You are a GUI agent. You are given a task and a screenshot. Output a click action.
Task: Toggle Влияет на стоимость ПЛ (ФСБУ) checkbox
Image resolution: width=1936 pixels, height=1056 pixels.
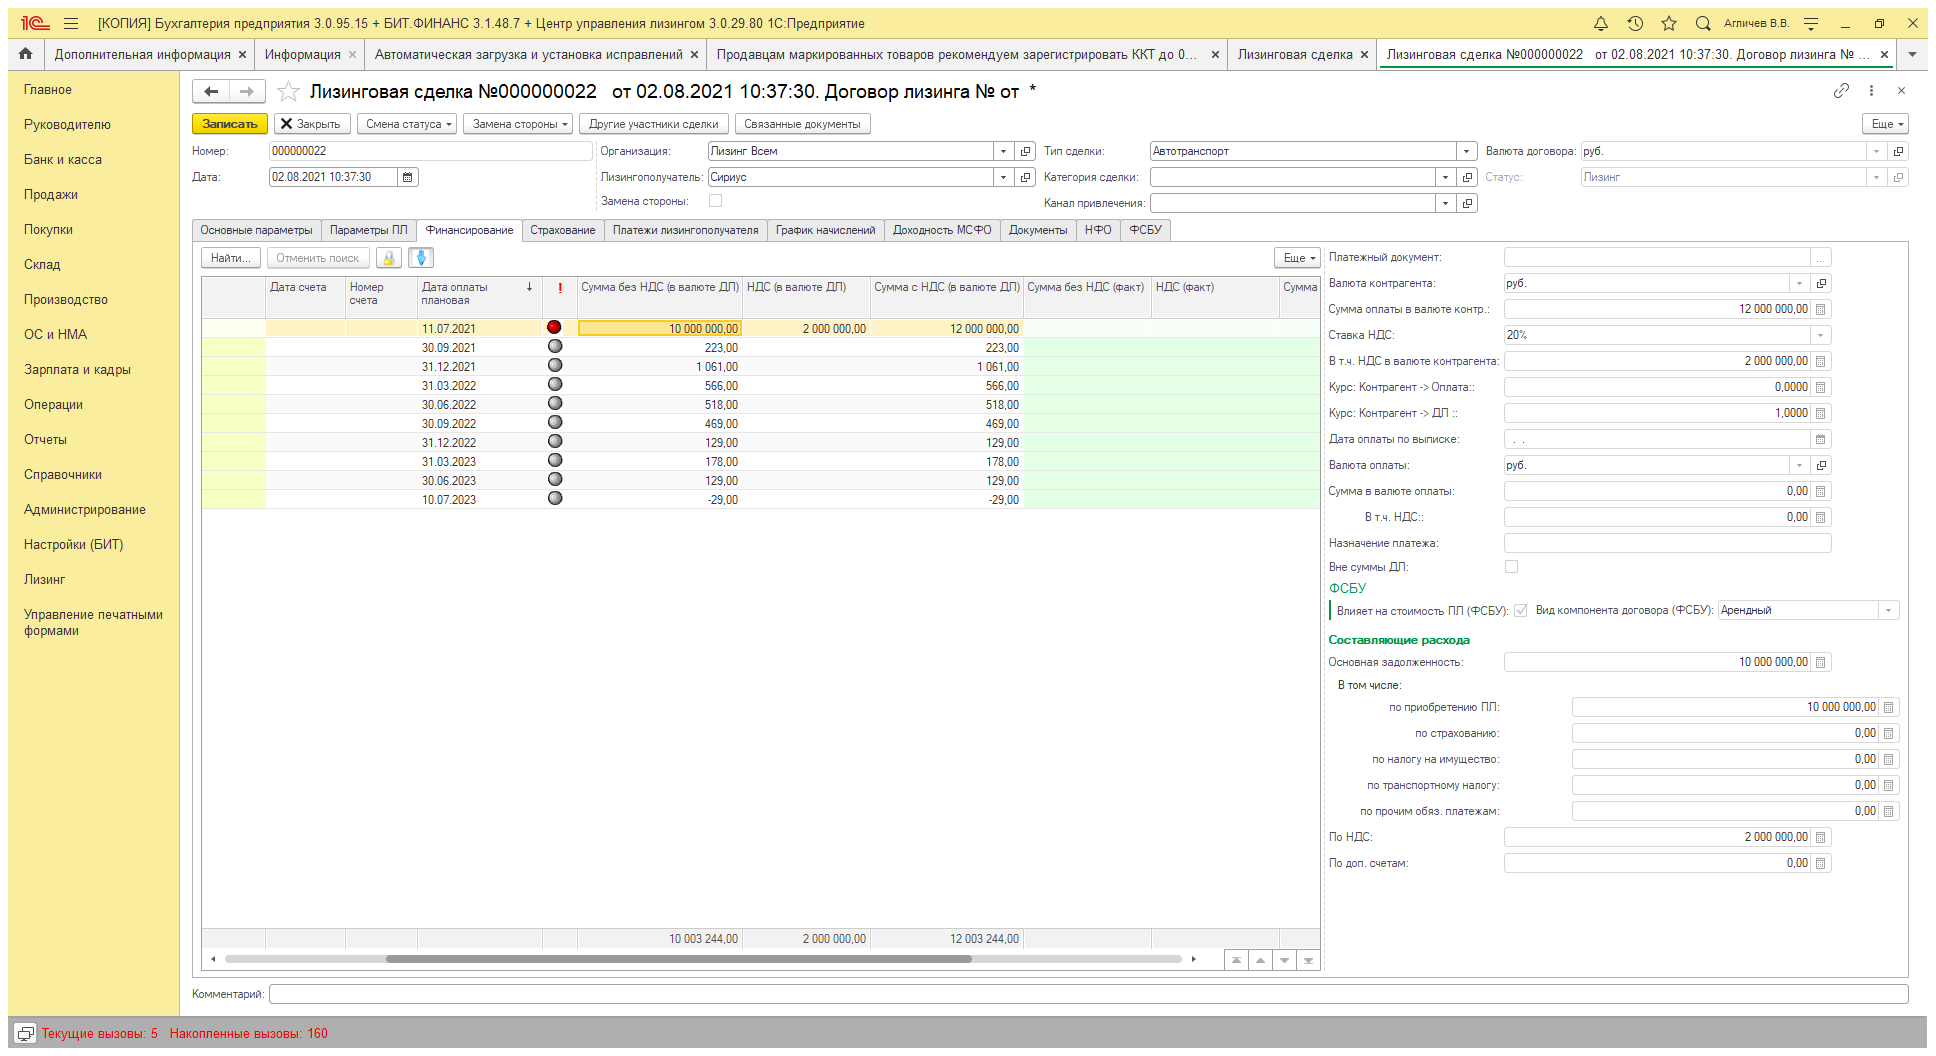click(x=1520, y=610)
